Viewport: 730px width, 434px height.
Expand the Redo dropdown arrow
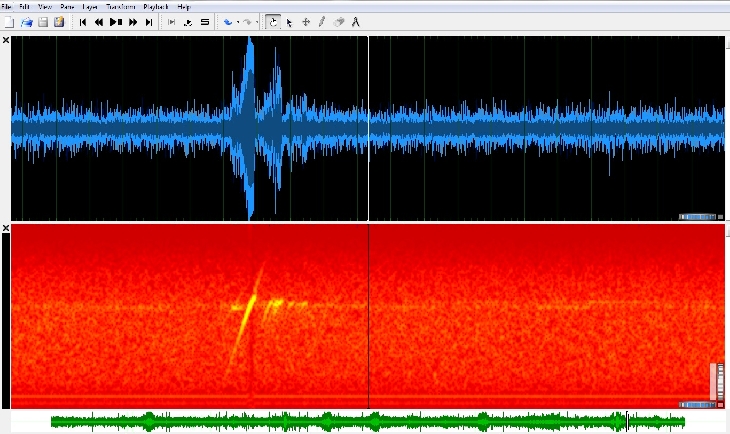257,21
